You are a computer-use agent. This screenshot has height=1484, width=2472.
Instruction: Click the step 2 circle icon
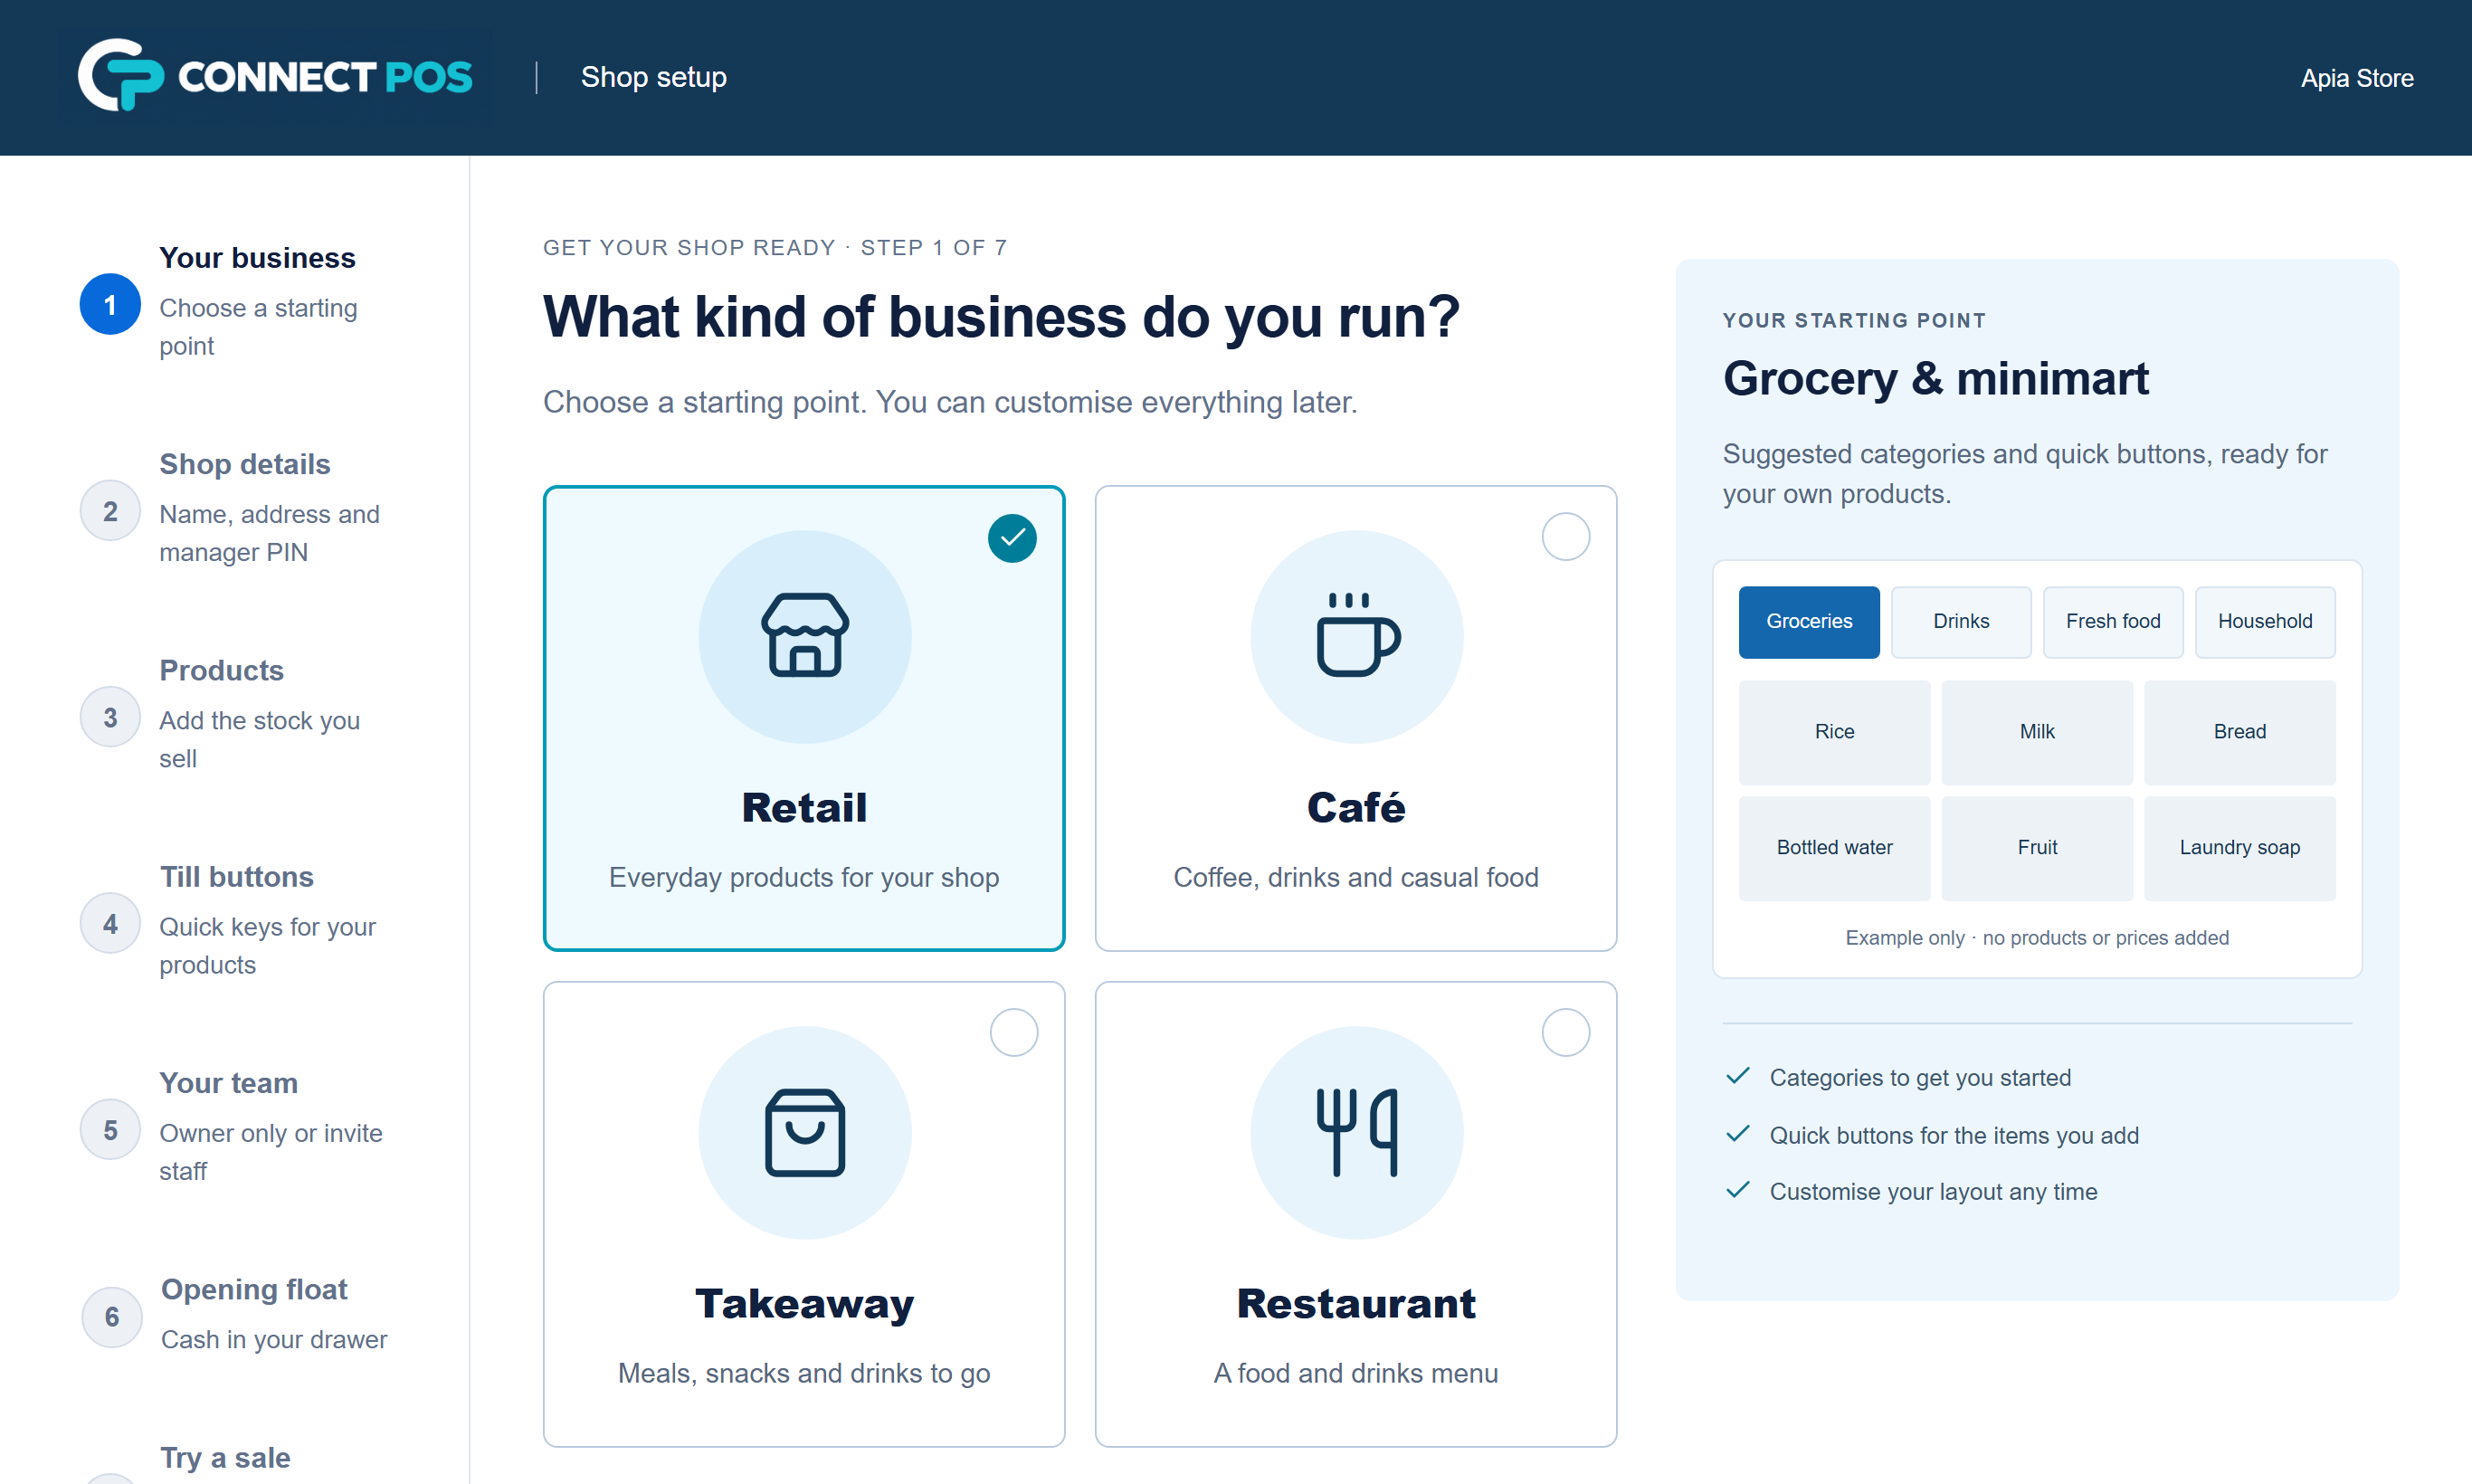click(x=110, y=511)
